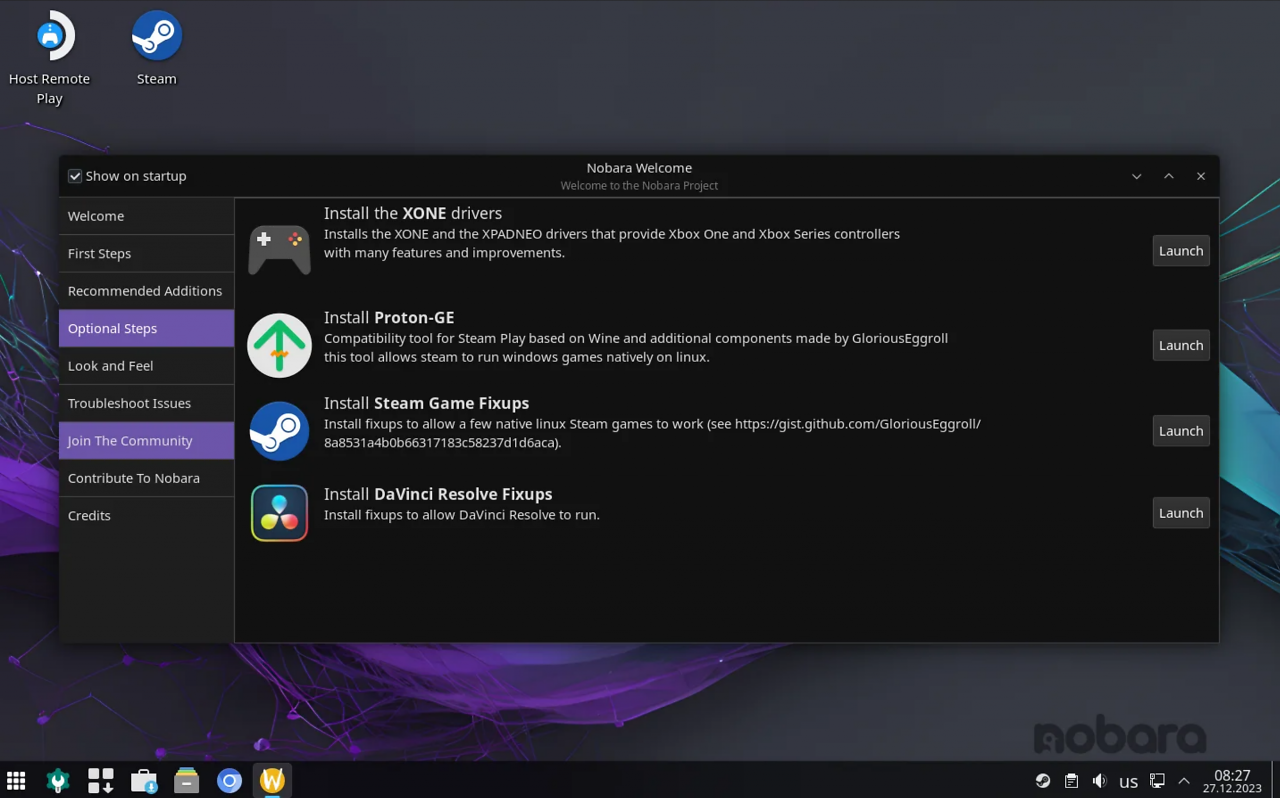Open the green wrench app in taskbar
Image resolution: width=1280 pixels, height=798 pixels.
click(x=58, y=781)
